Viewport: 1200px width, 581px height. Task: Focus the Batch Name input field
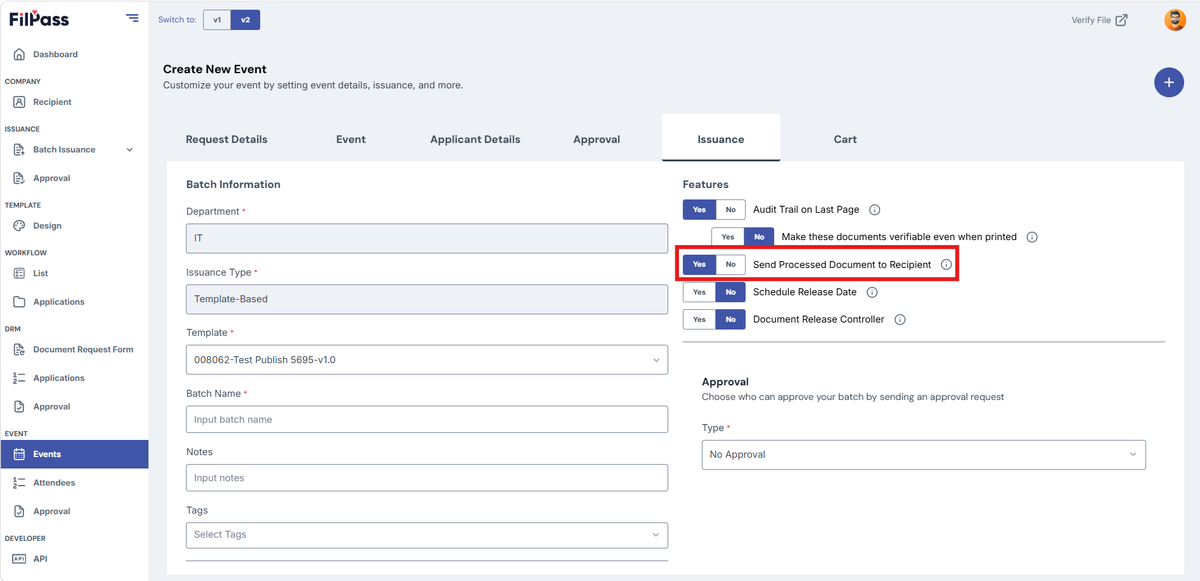[x=427, y=419]
